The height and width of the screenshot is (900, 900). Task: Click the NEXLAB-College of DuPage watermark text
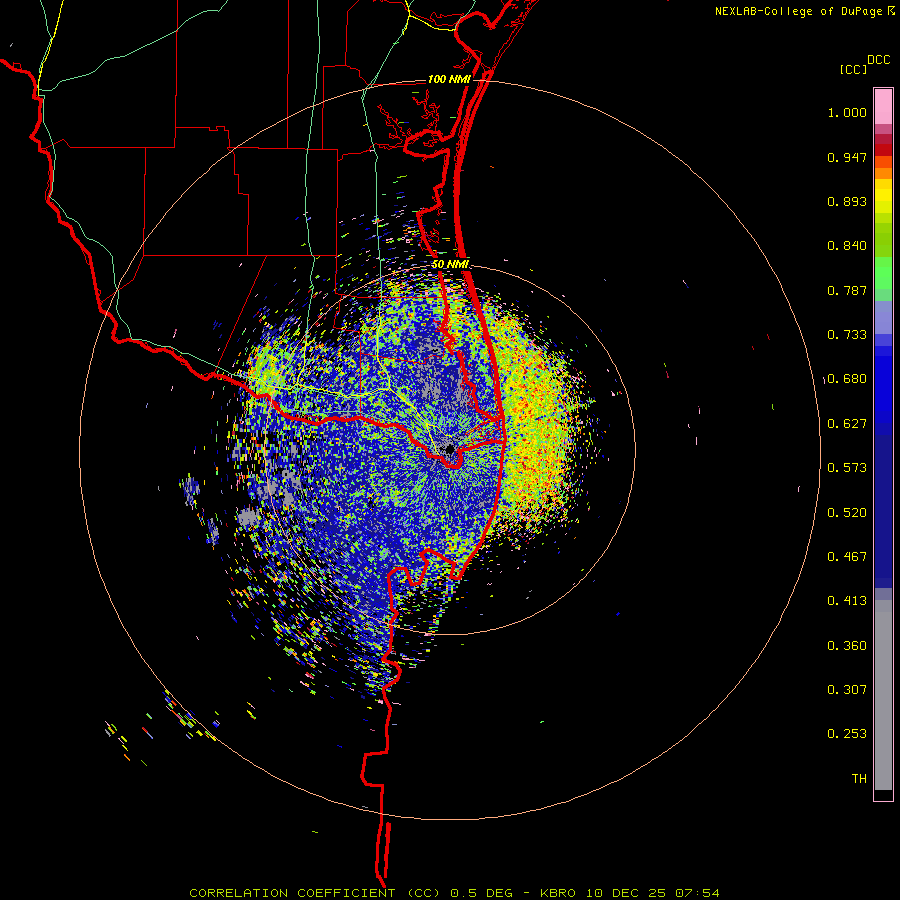coord(805,11)
